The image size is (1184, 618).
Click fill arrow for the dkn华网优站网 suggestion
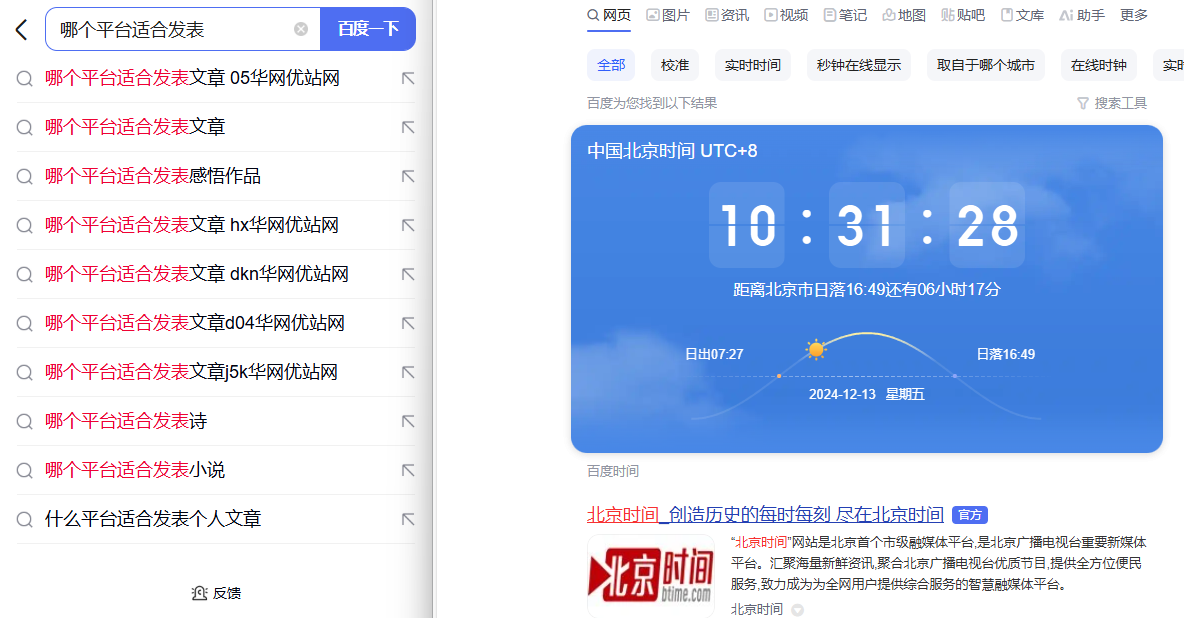coord(408,274)
